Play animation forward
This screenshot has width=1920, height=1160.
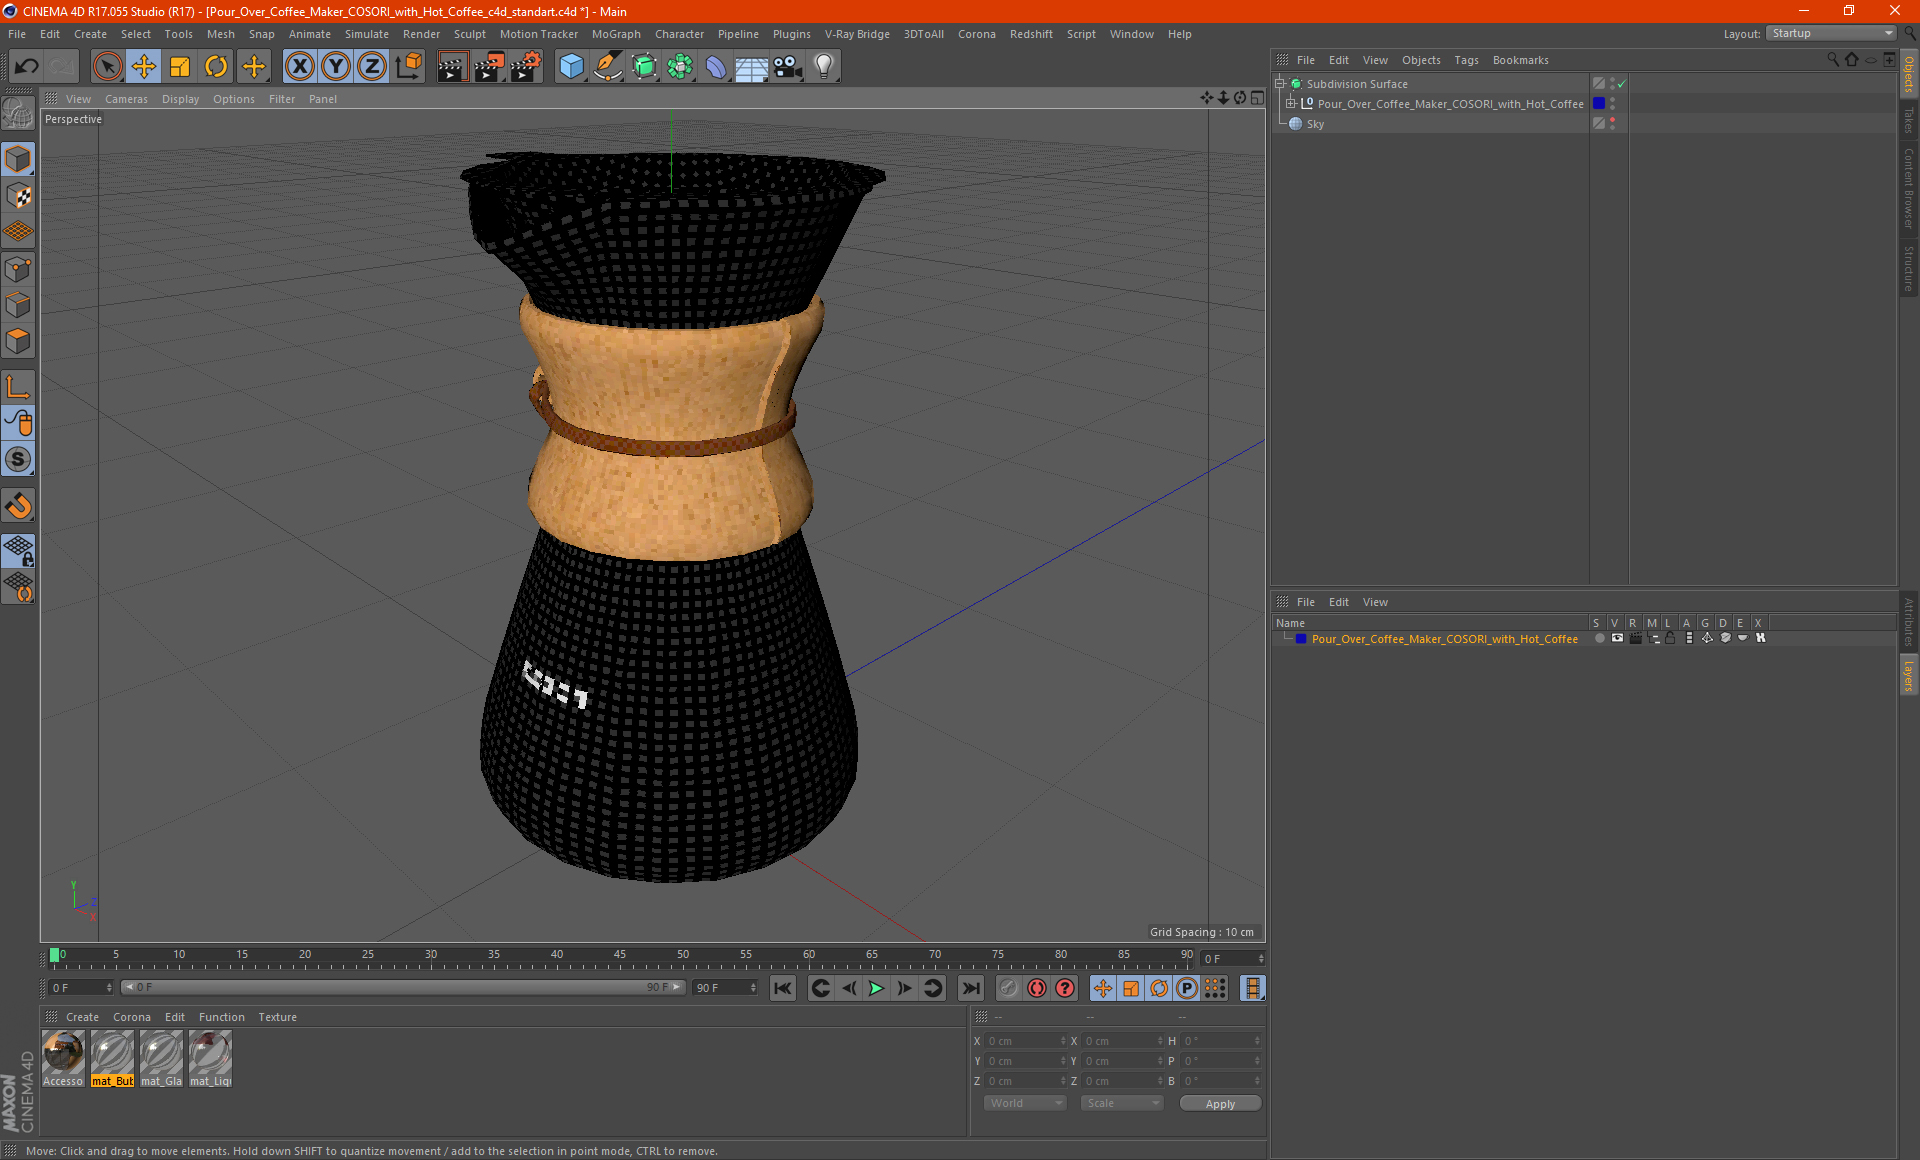point(876,988)
